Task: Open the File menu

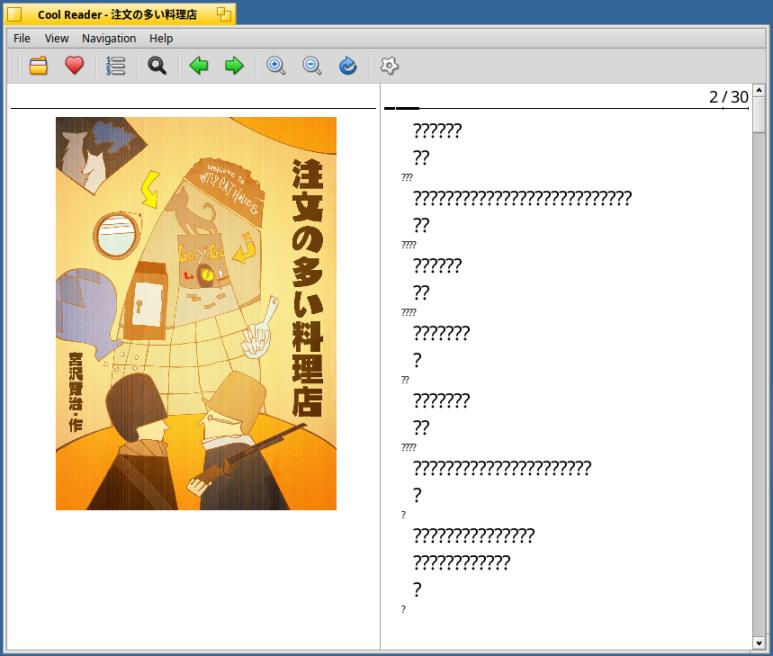Action: tap(22, 38)
